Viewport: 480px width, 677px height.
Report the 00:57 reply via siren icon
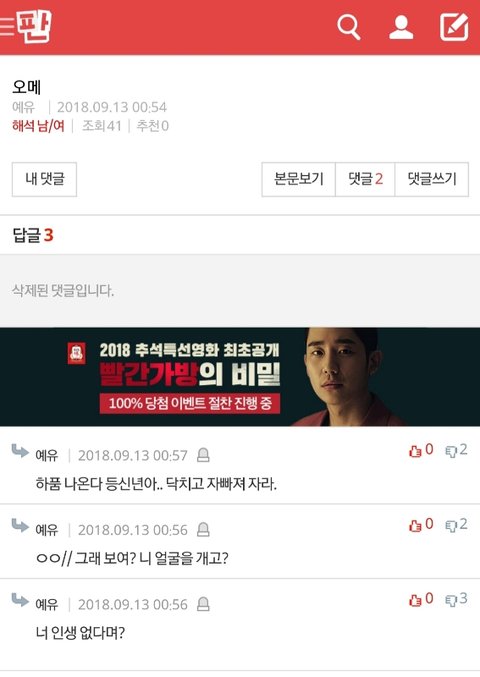click(x=203, y=455)
